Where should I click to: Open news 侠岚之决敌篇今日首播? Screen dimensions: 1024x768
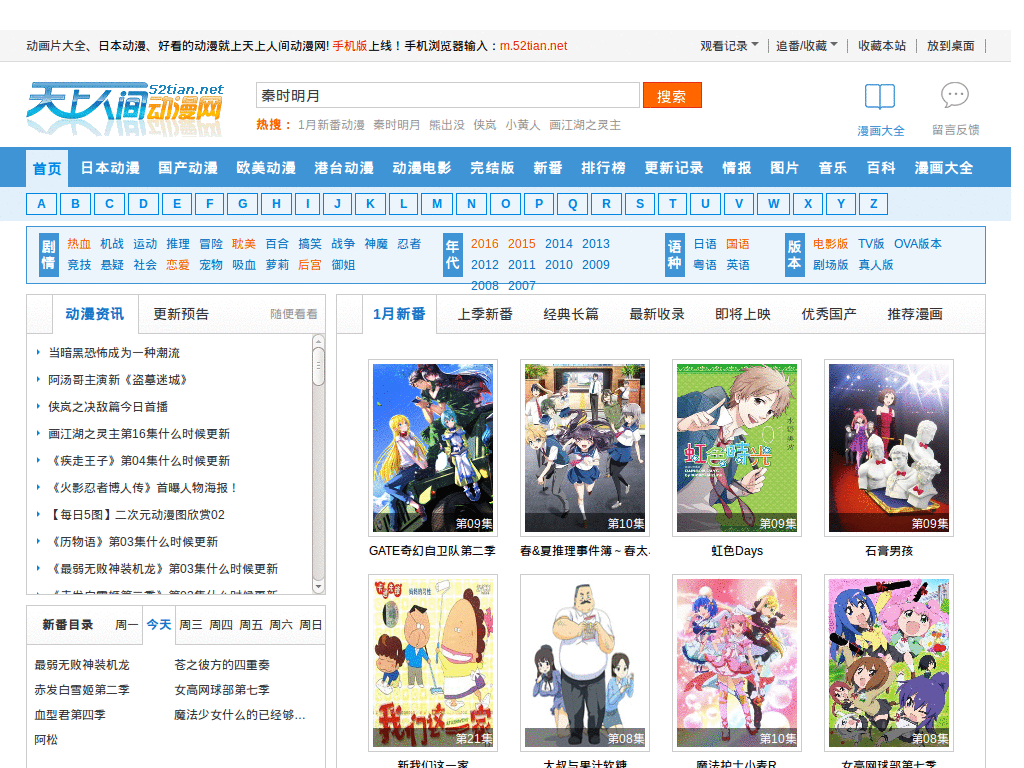click(108, 407)
